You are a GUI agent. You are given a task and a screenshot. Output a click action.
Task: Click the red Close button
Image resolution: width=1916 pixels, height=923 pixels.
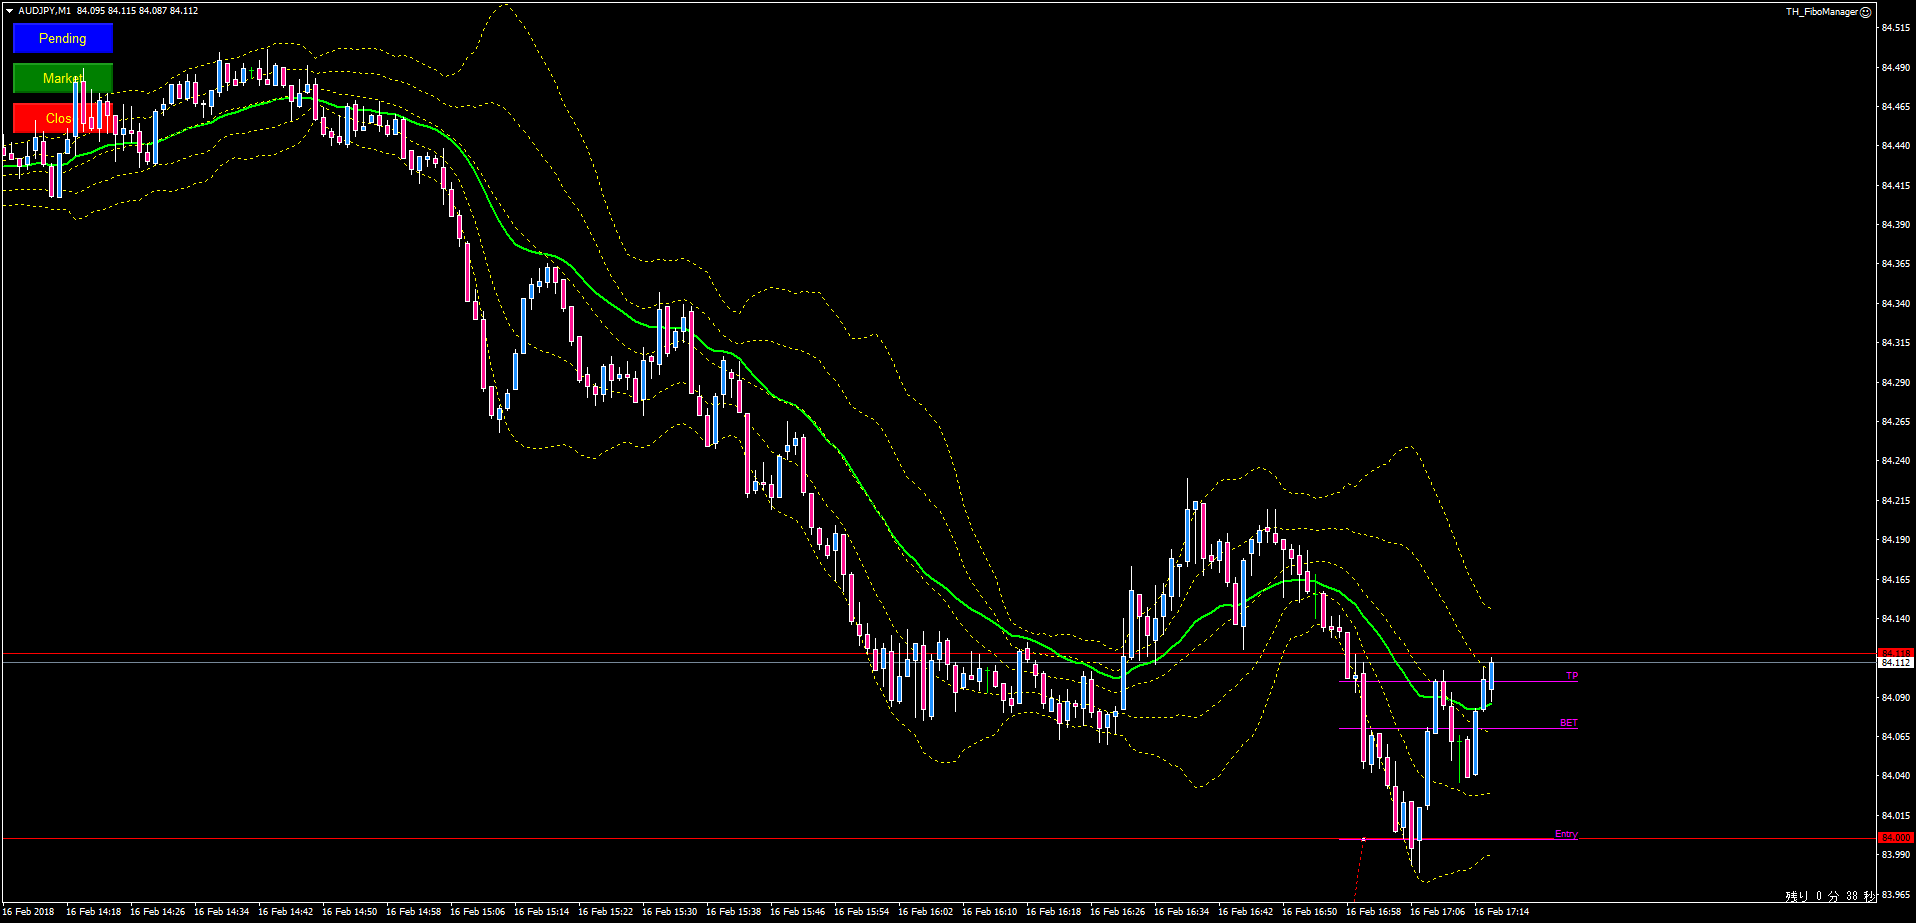point(63,118)
